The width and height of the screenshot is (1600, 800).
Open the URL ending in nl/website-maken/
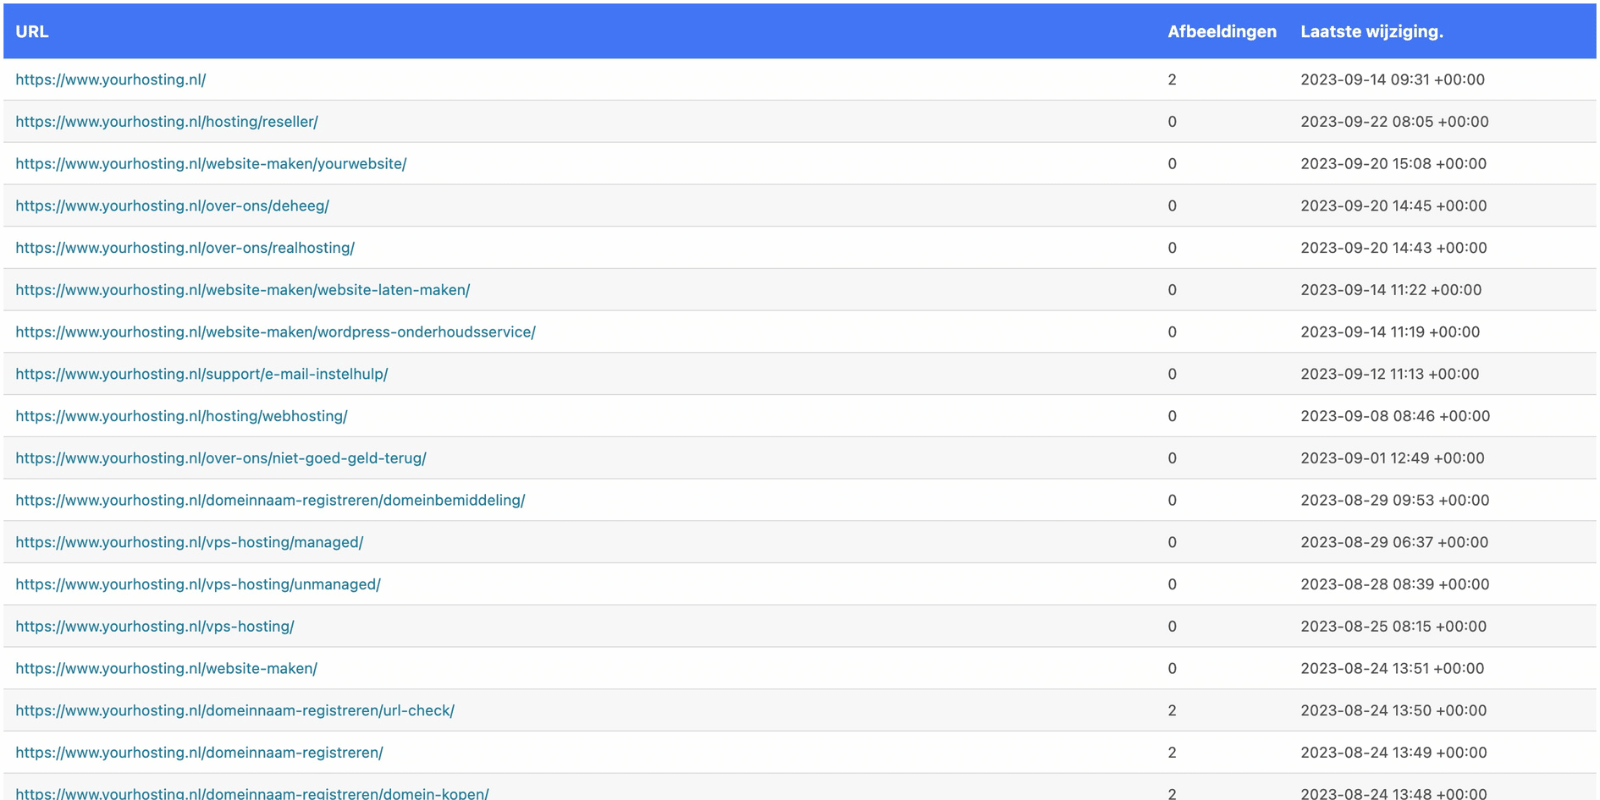coord(167,668)
